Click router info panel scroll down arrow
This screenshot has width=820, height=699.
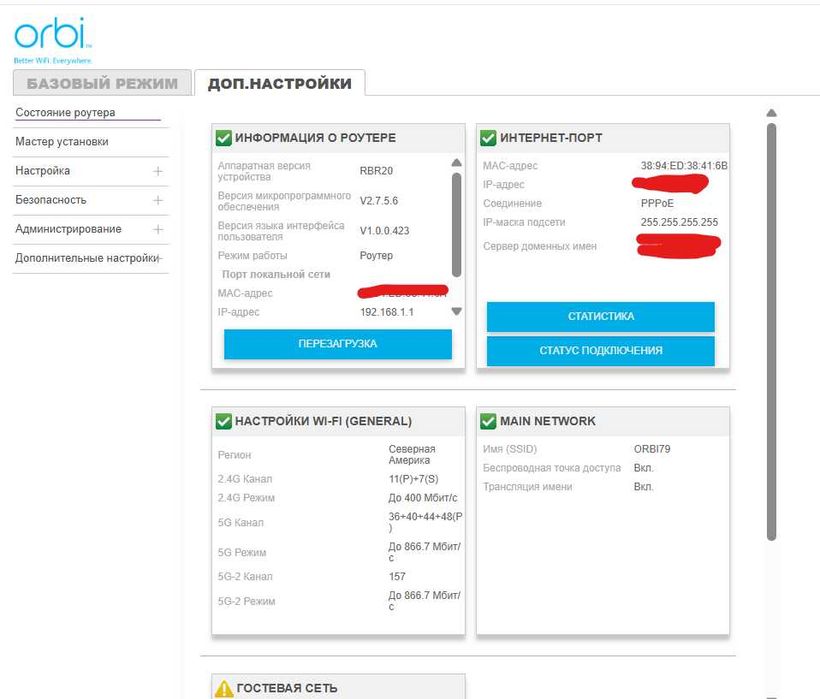tap(457, 312)
